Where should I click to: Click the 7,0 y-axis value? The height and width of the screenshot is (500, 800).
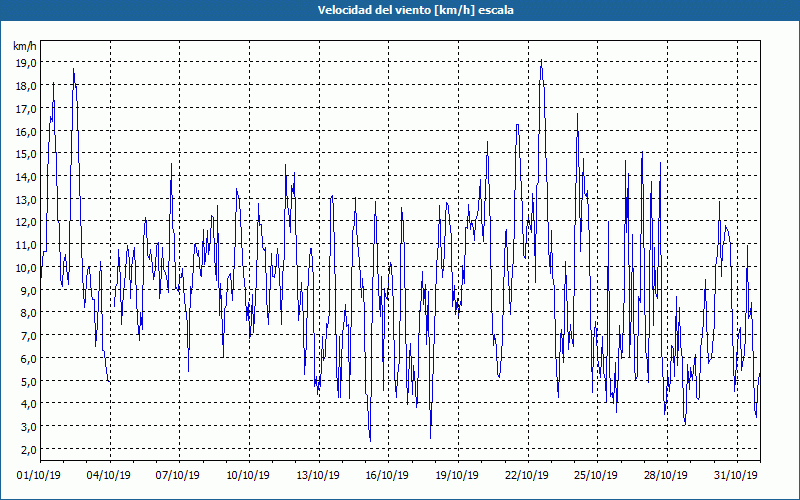[x=29, y=336]
